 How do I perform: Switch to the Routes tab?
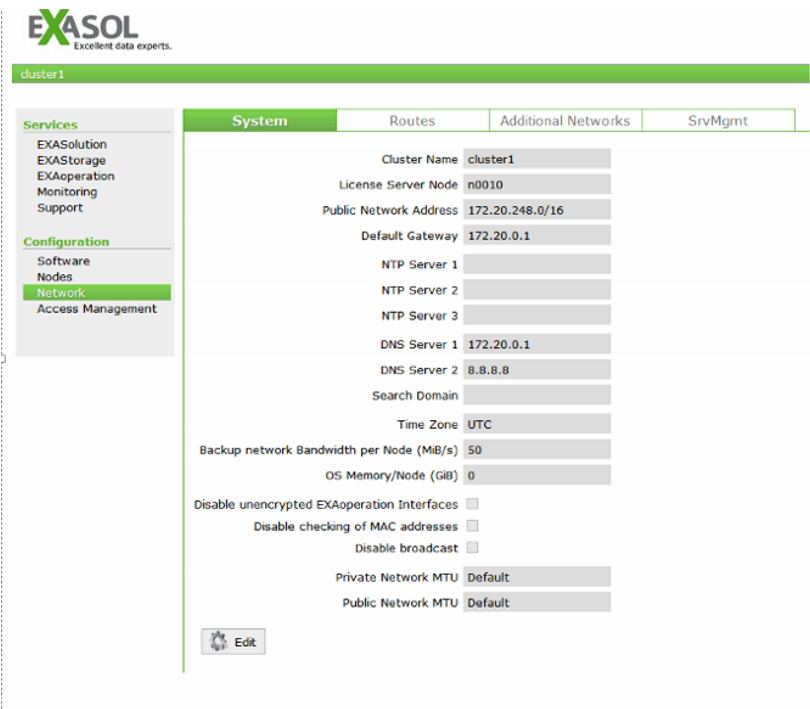[412, 120]
